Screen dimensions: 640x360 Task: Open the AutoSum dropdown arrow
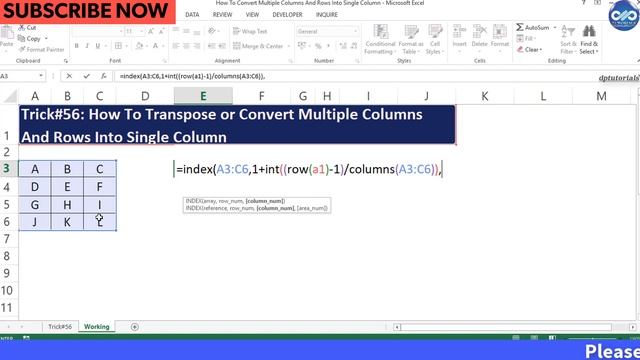pos(555,27)
